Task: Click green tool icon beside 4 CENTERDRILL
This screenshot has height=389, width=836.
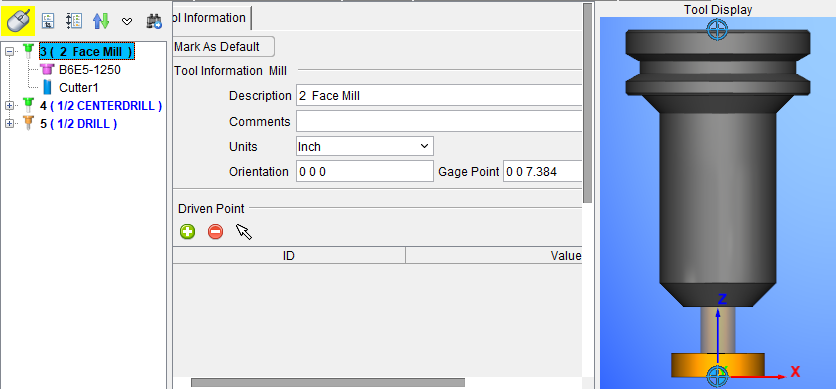Action: [x=29, y=105]
